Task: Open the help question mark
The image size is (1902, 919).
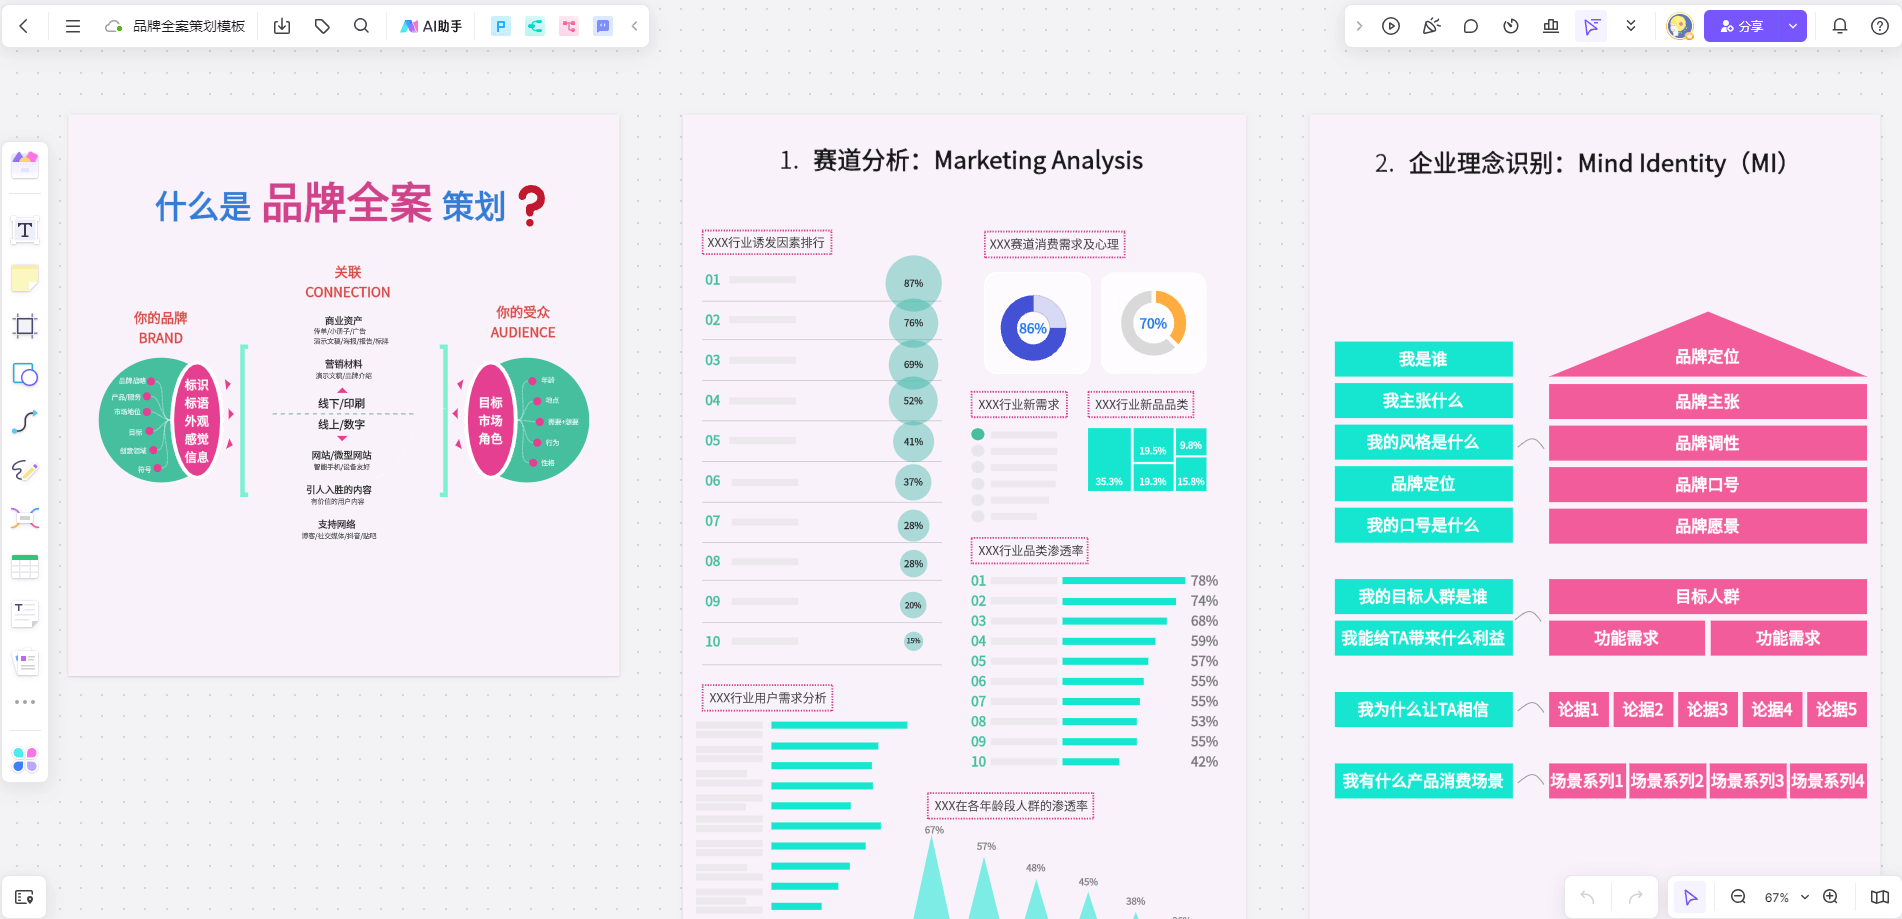Action: pyautogui.click(x=1880, y=26)
